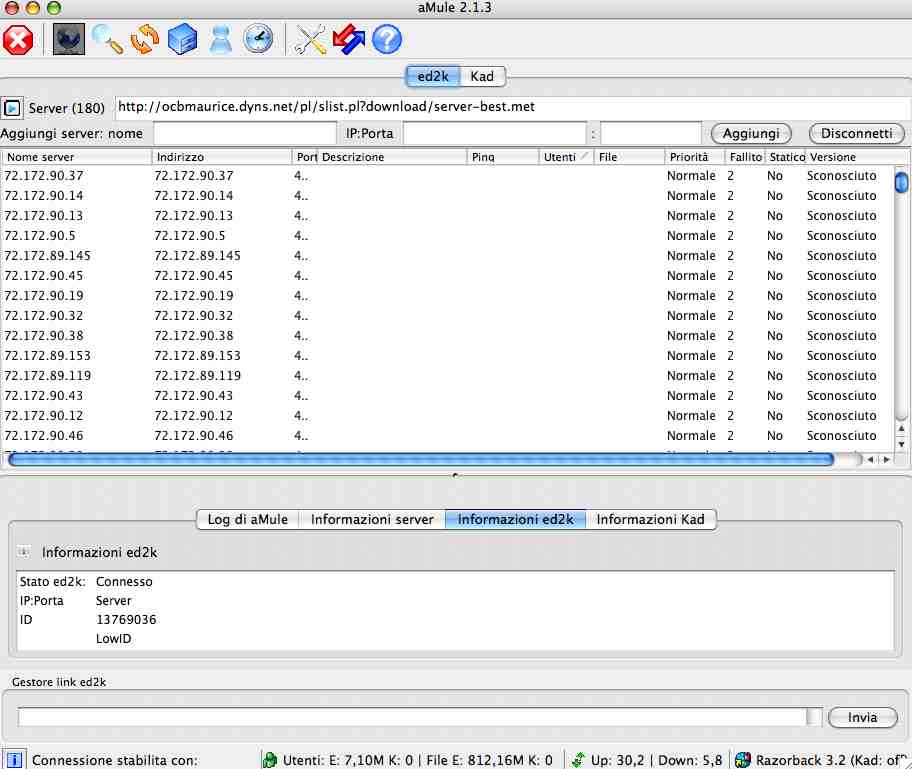This screenshot has width=912, height=769.
Task: Click the Invia button
Action: point(862,717)
